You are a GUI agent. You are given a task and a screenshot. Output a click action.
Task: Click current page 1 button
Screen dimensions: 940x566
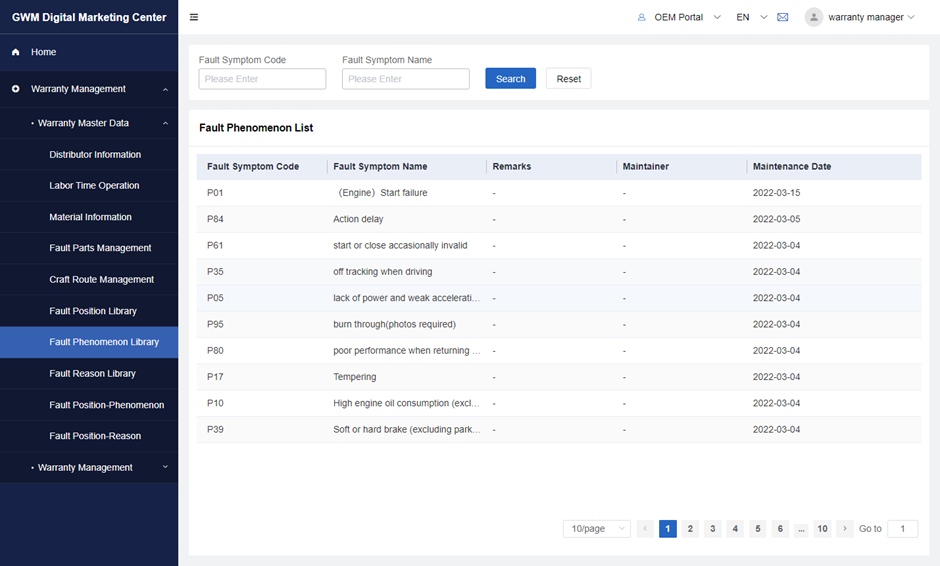tap(668, 528)
